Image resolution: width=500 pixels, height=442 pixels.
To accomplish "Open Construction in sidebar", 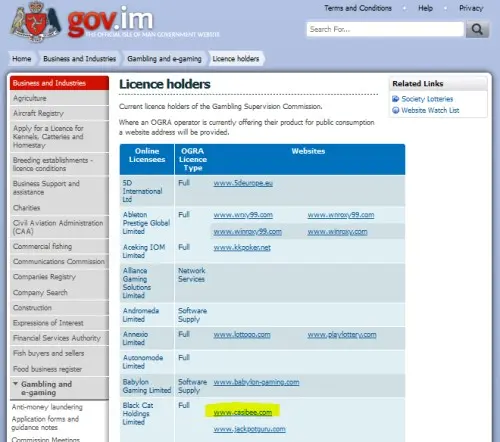I will 59,307.
